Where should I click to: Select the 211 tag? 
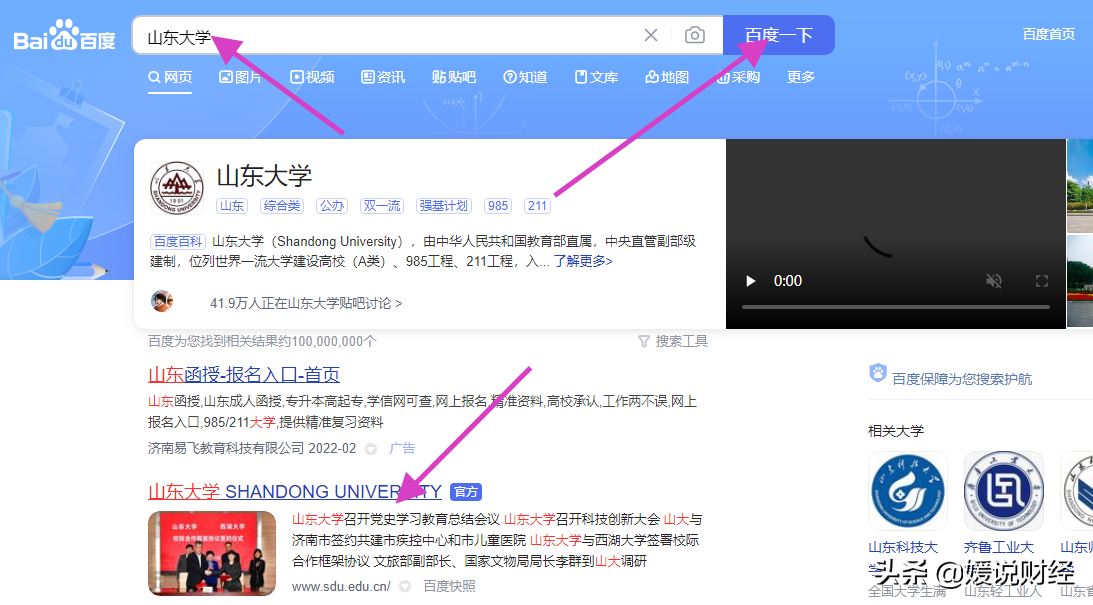(537, 206)
